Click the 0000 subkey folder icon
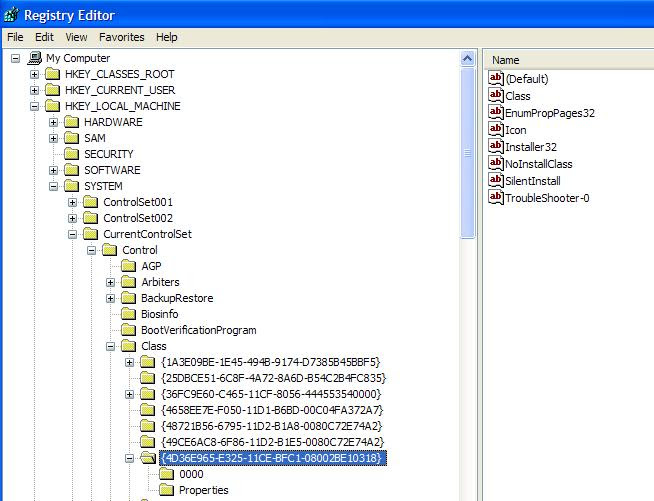This screenshot has width=654, height=501. click(167, 474)
